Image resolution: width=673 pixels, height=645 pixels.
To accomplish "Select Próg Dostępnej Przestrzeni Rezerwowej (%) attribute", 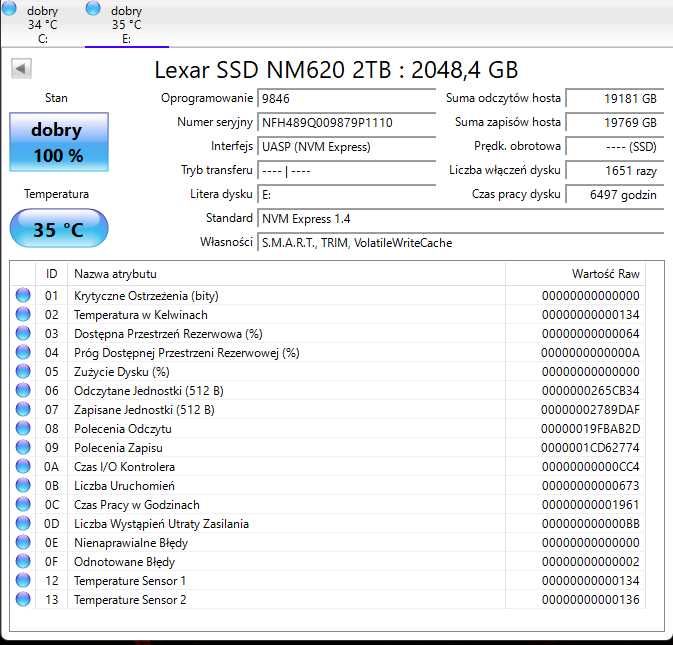I will point(187,353).
